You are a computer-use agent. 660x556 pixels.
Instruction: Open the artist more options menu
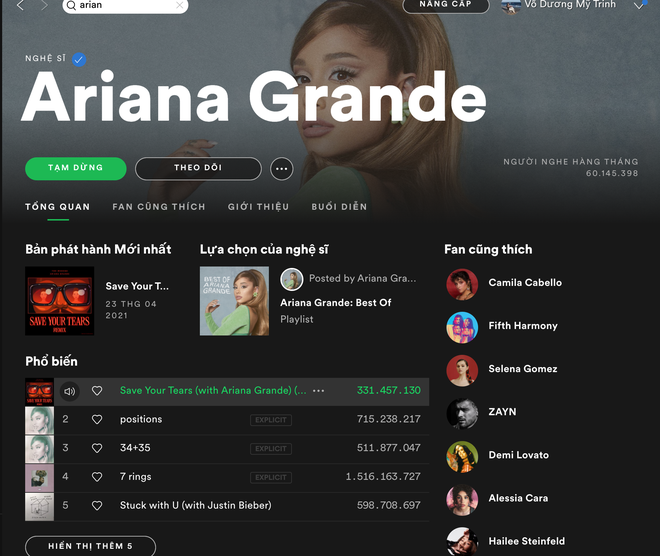(282, 169)
